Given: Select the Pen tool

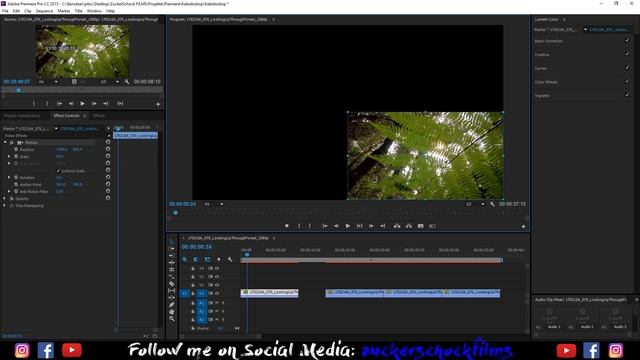Looking at the screenshot, I should [x=171, y=304].
